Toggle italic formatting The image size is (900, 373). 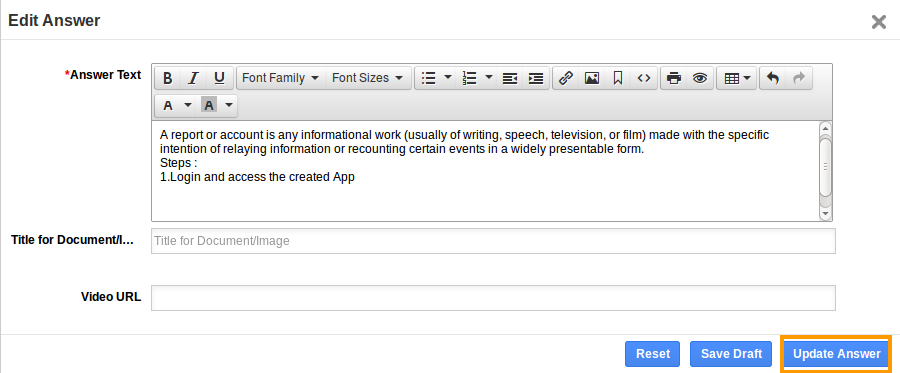point(193,78)
